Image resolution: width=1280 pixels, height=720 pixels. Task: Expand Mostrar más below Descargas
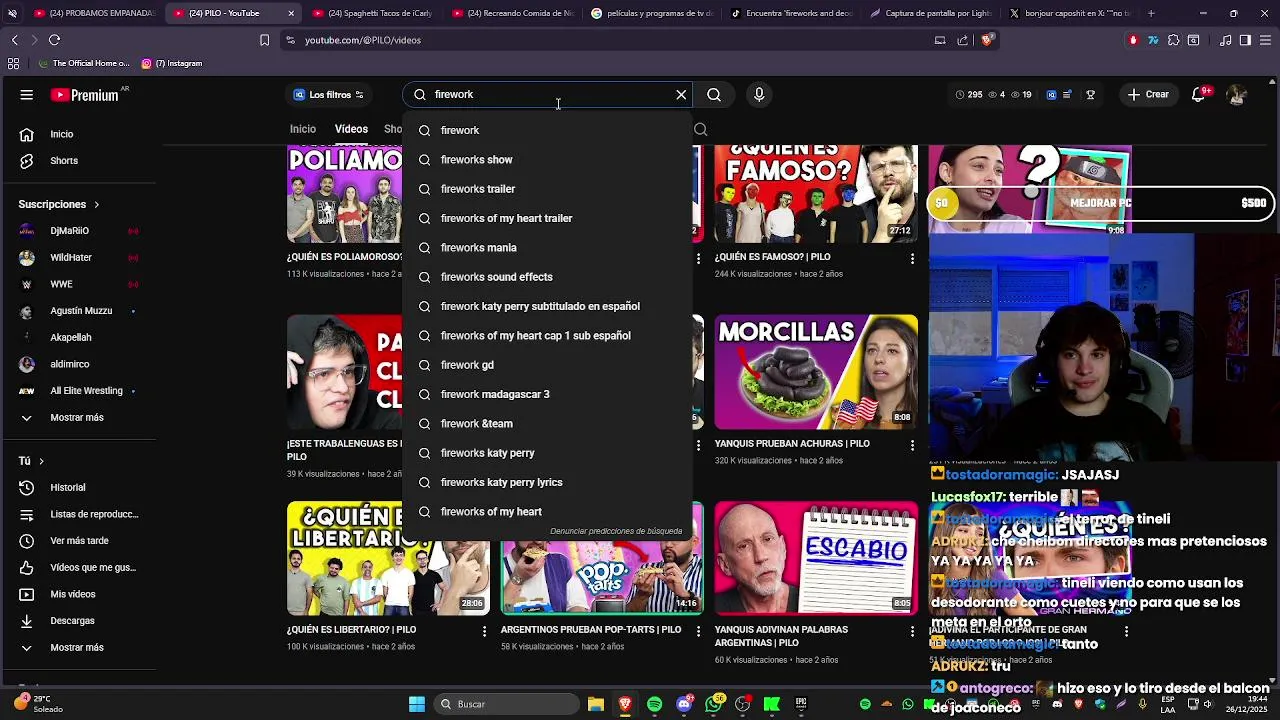coord(78,648)
